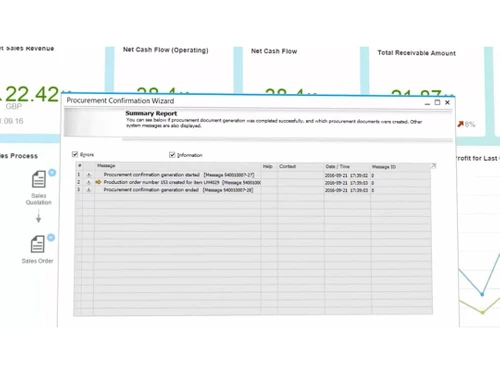Open the Sales Quotation document icon
The image size is (500, 375).
point(39,179)
